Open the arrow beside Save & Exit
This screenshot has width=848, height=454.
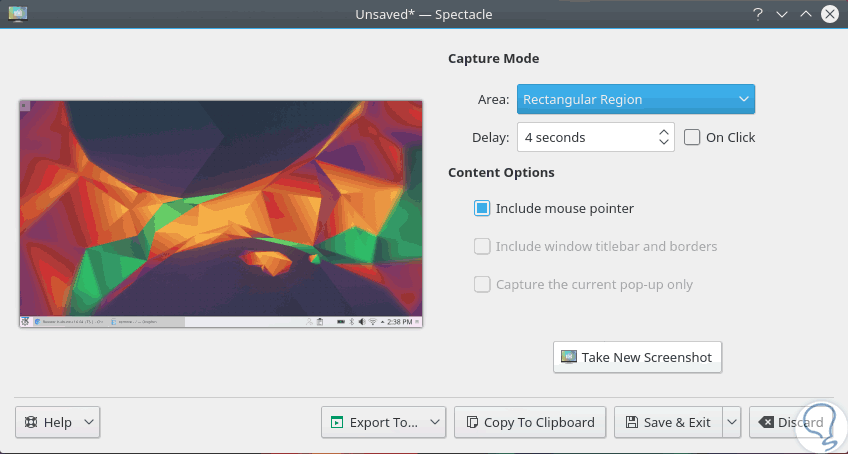pos(731,422)
